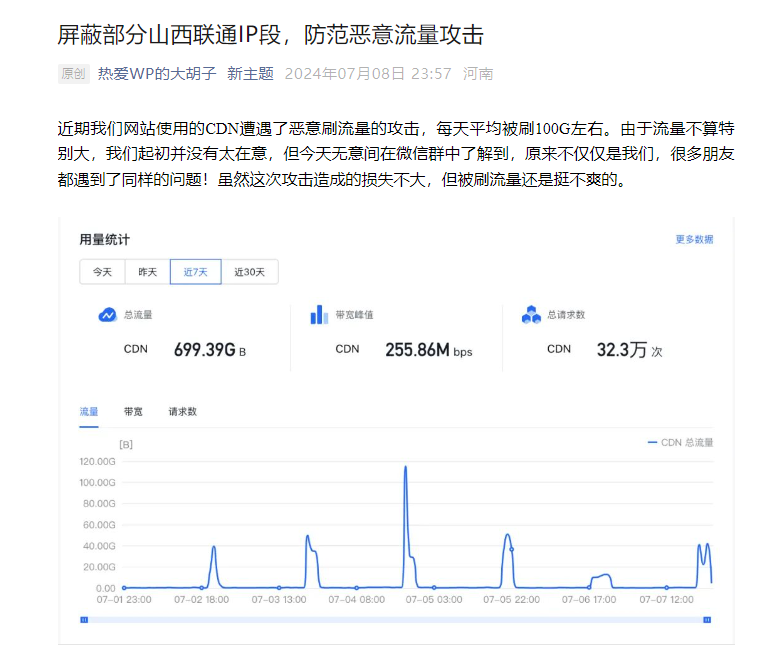Viewport: 784px width, 660px height.
Task: Click the publish date 2024年07月08日 23:57
Action: pyautogui.click(x=368, y=74)
